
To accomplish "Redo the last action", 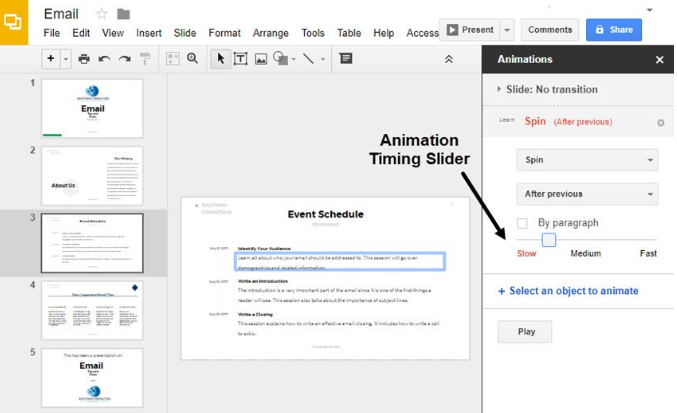I will (x=125, y=59).
